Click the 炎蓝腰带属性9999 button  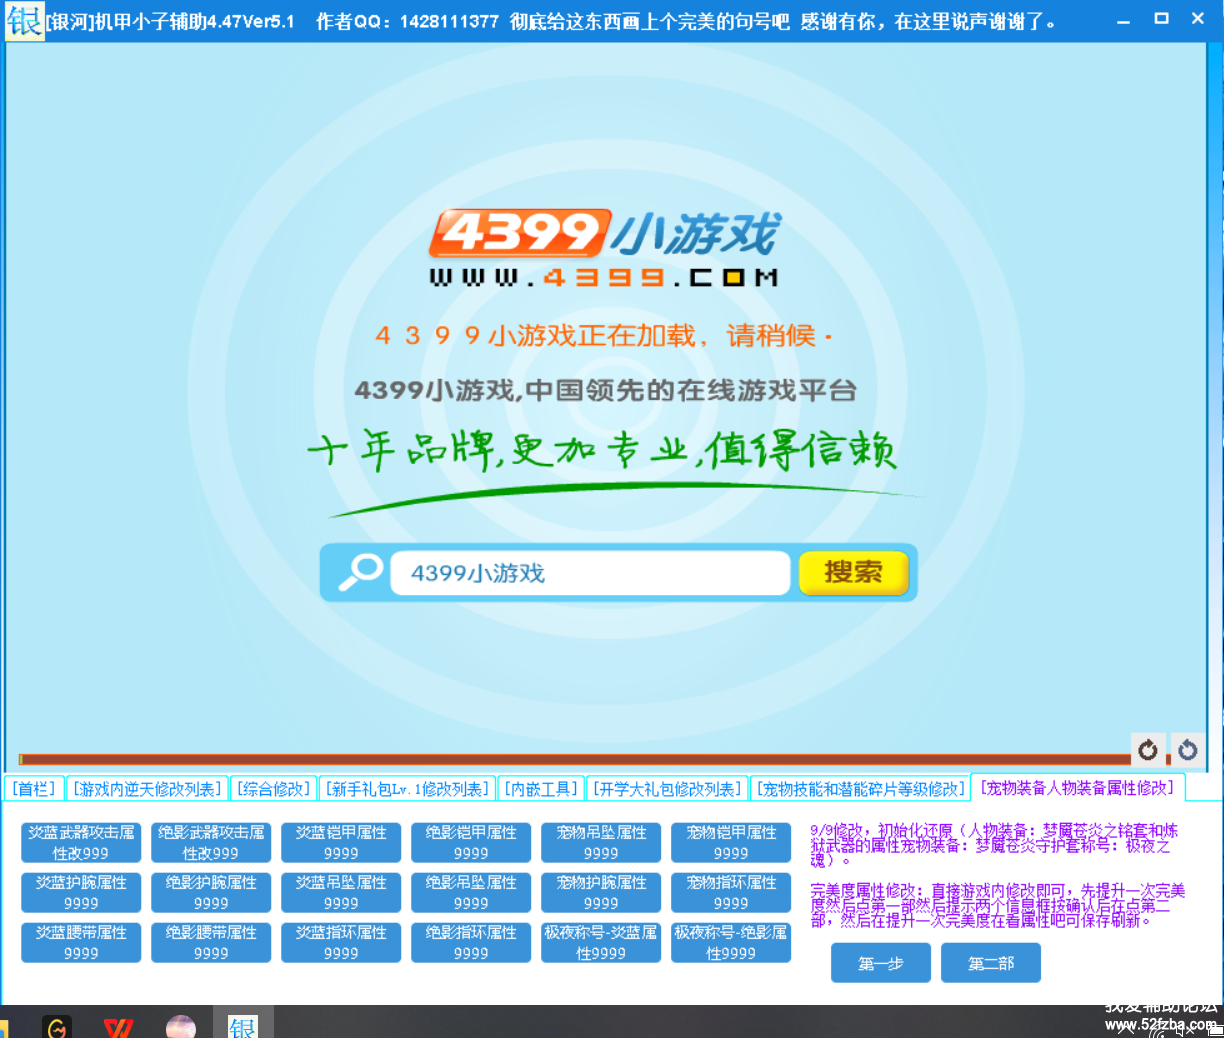click(81, 942)
